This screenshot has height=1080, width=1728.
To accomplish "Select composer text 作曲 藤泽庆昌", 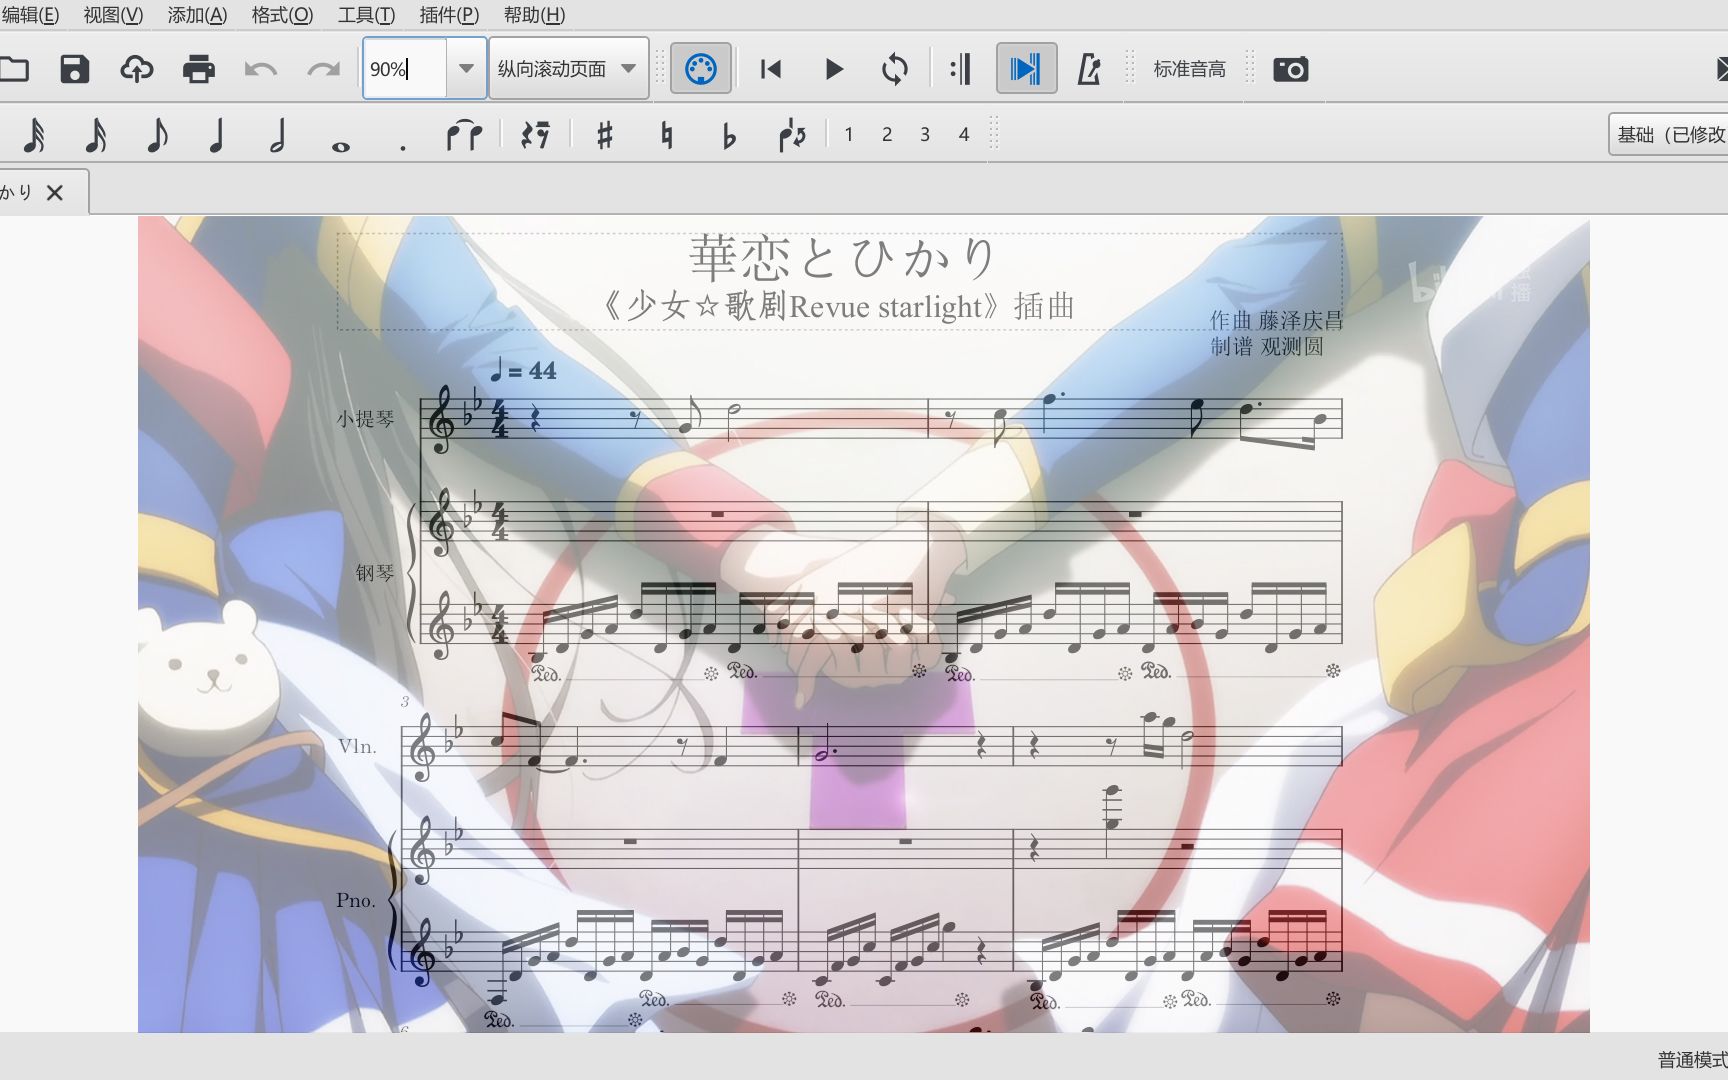I will click(1276, 320).
